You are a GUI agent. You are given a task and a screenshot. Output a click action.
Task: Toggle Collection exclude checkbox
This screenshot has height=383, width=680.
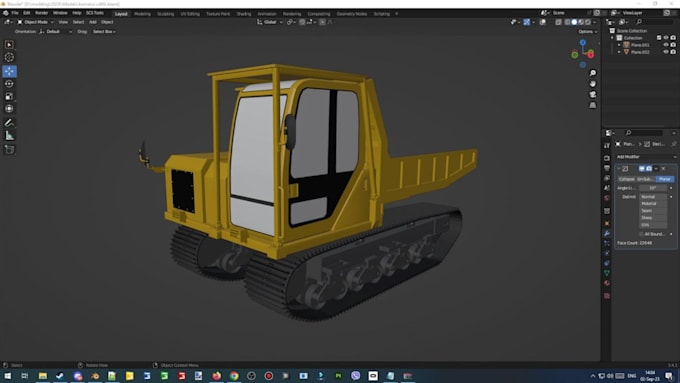tap(659, 38)
